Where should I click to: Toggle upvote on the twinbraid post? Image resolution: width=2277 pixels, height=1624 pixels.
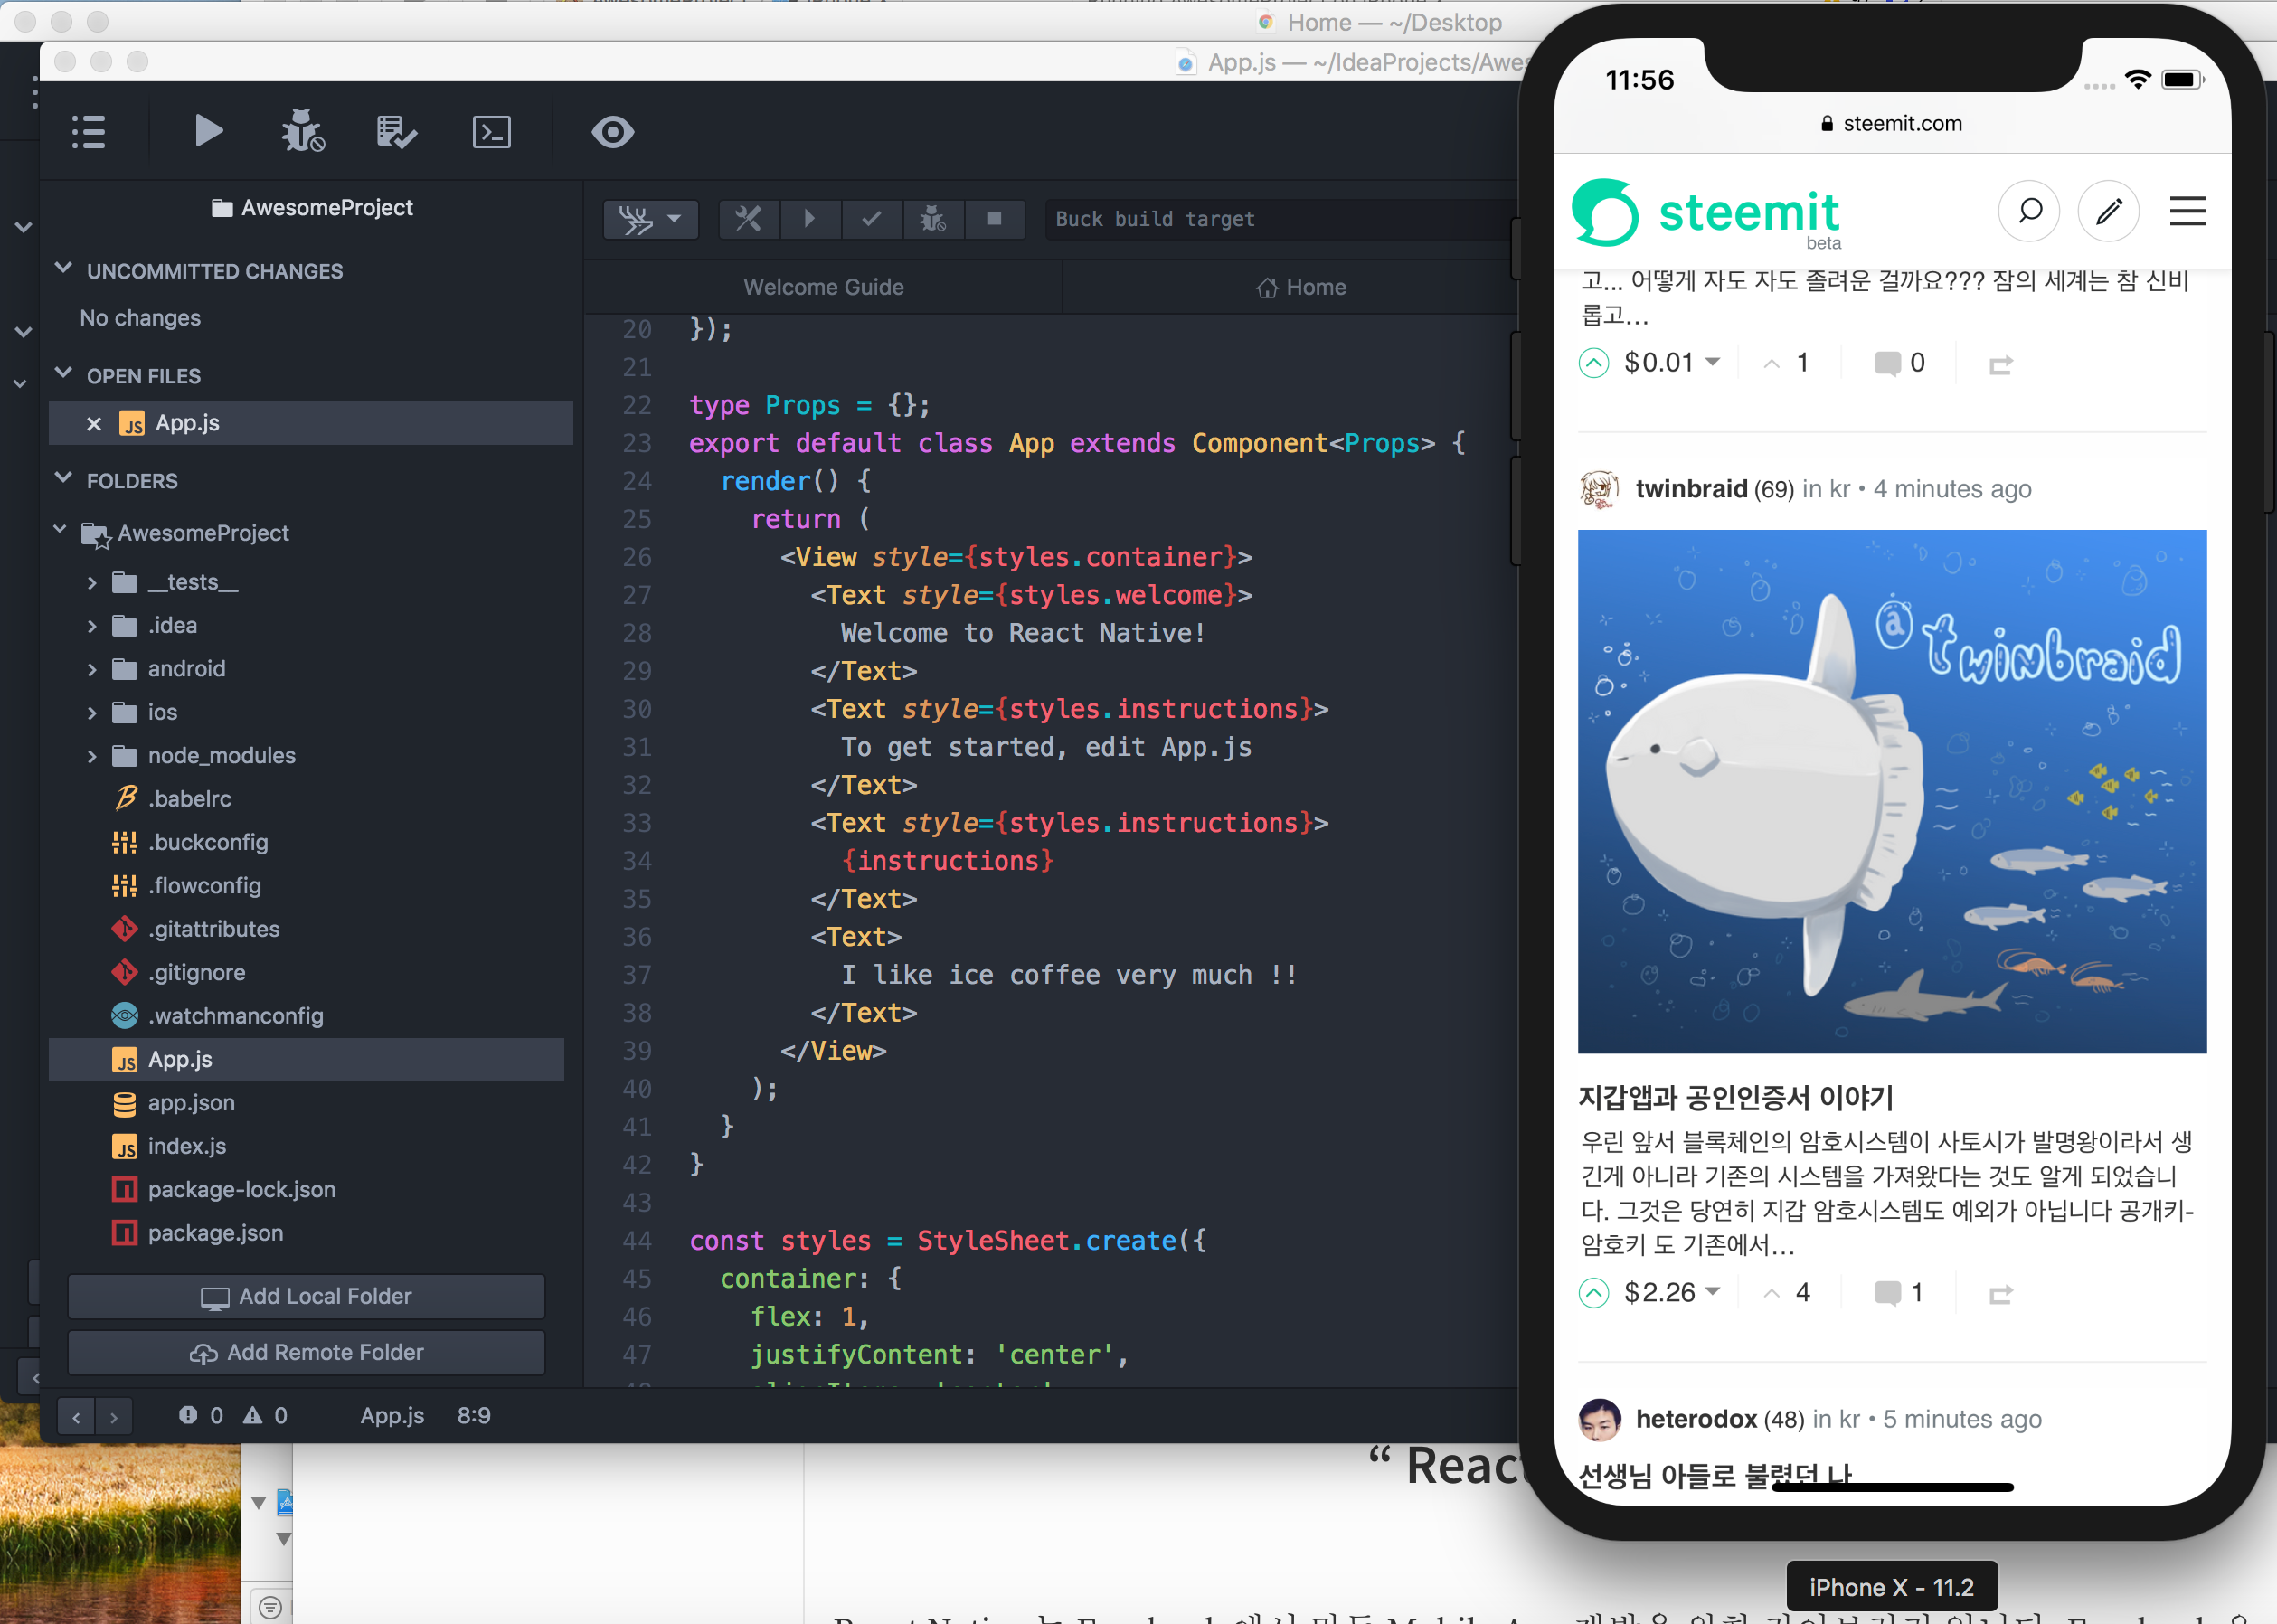[x=1593, y=1293]
